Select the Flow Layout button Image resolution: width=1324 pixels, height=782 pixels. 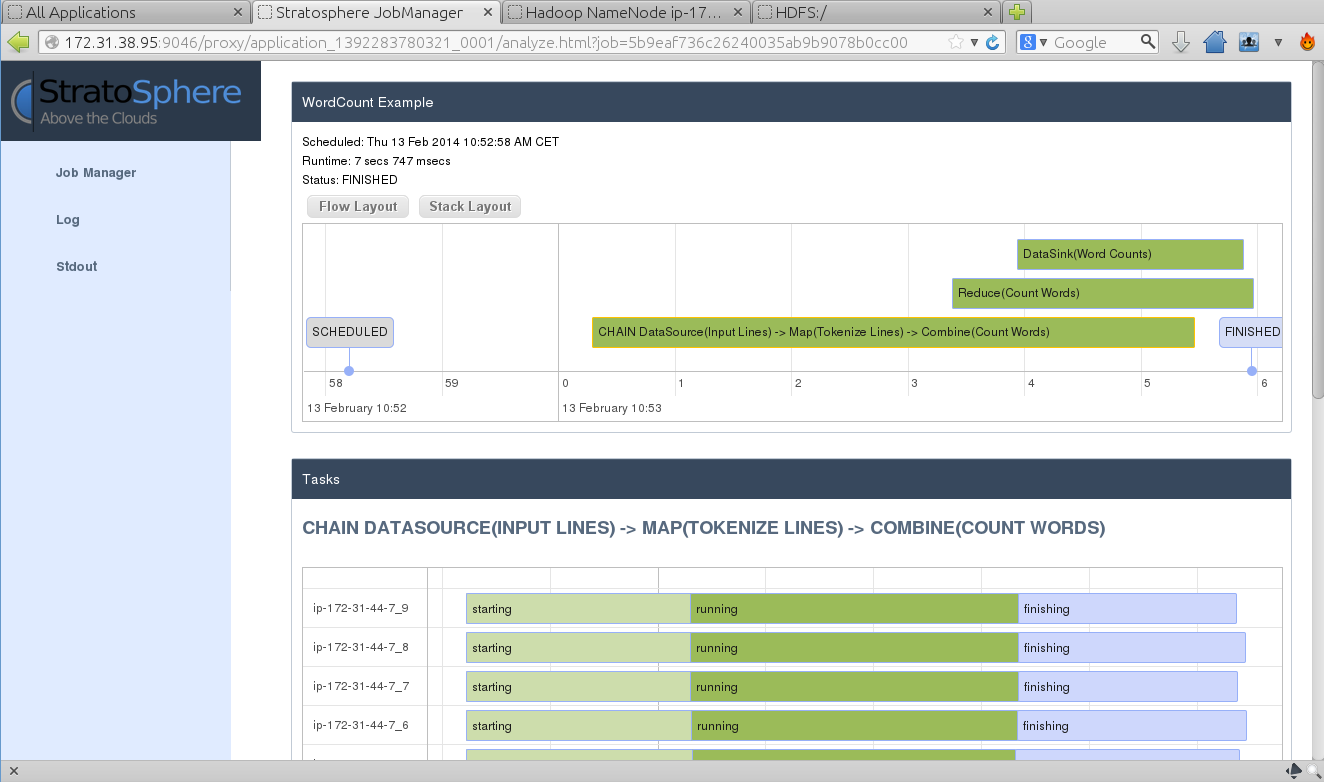pyautogui.click(x=358, y=207)
